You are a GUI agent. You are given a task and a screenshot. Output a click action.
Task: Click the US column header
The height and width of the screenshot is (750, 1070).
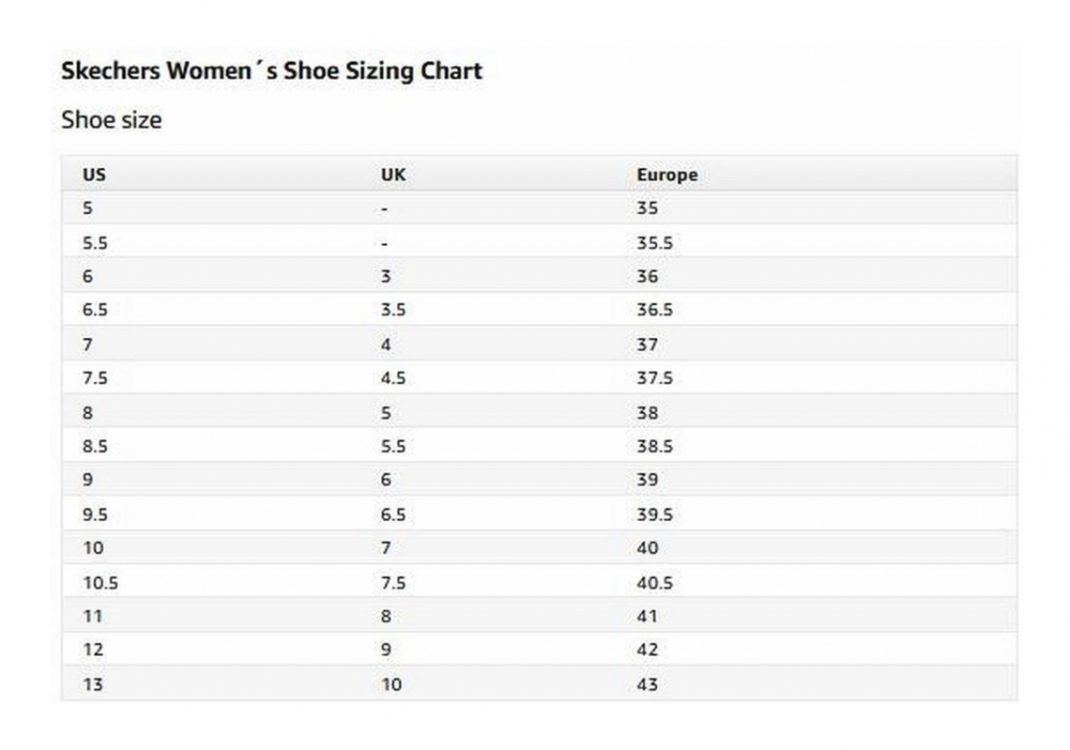pyautogui.click(x=94, y=175)
